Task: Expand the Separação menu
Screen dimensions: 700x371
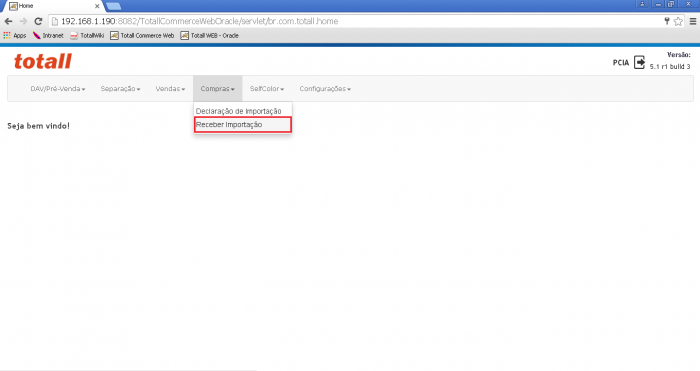Action: pyautogui.click(x=120, y=89)
